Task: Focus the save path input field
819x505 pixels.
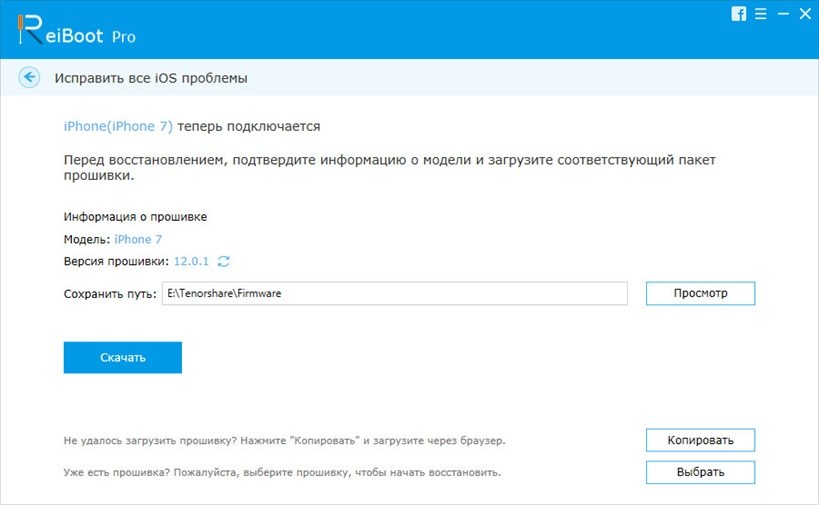Action: pos(394,293)
